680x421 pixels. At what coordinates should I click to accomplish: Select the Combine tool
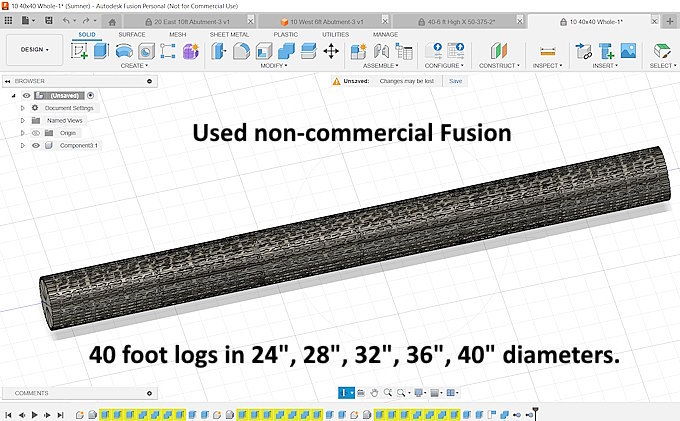point(286,51)
